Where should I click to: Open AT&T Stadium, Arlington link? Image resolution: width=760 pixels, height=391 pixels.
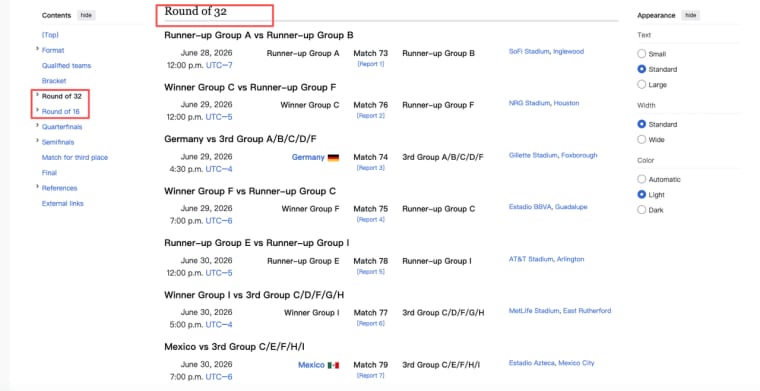pyautogui.click(x=546, y=259)
